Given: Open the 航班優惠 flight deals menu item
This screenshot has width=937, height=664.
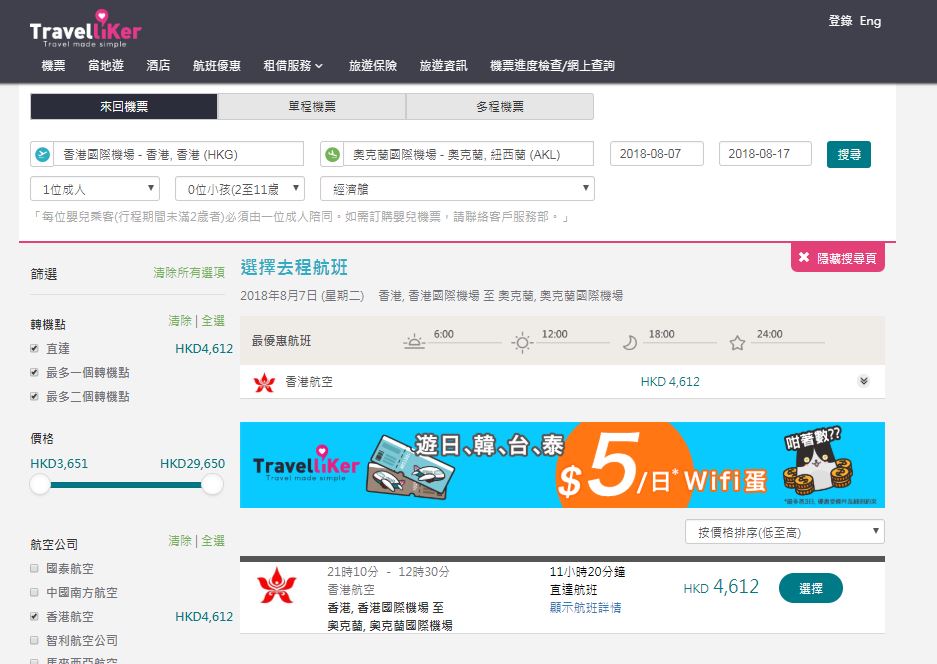Looking at the screenshot, I should [x=217, y=66].
